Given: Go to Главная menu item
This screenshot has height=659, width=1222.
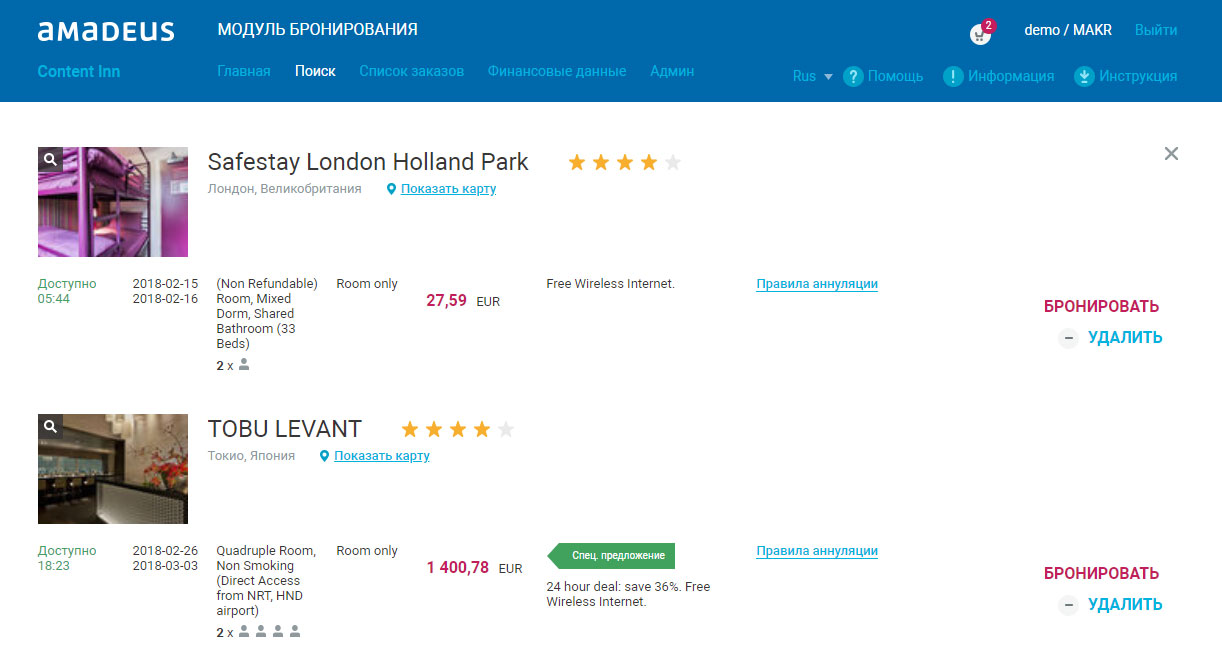Looking at the screenshot, I should pyautogui.click(x=243, y=71).
